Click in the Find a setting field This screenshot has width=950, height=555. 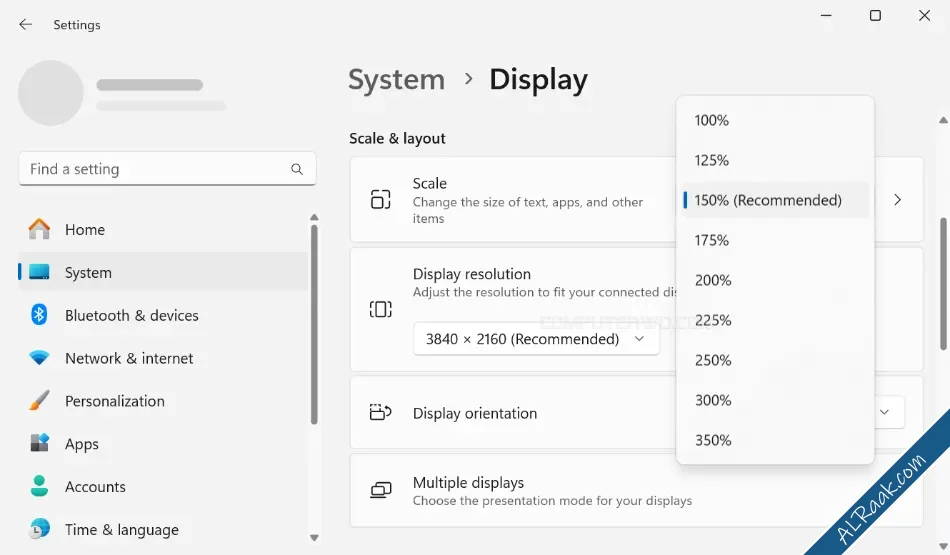pyautogui.click(x=167, y=169)
